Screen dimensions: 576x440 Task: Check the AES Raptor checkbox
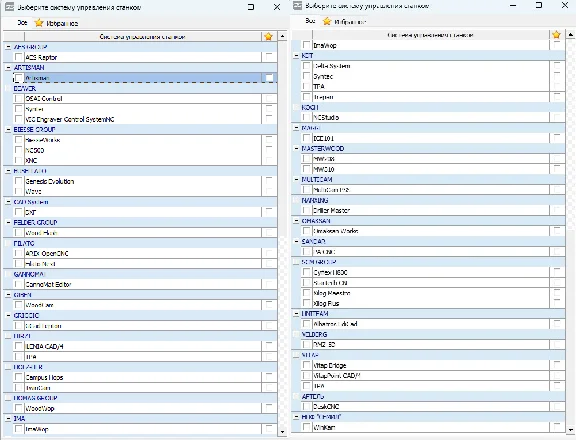pyautogui.click(x=18, y=57)
